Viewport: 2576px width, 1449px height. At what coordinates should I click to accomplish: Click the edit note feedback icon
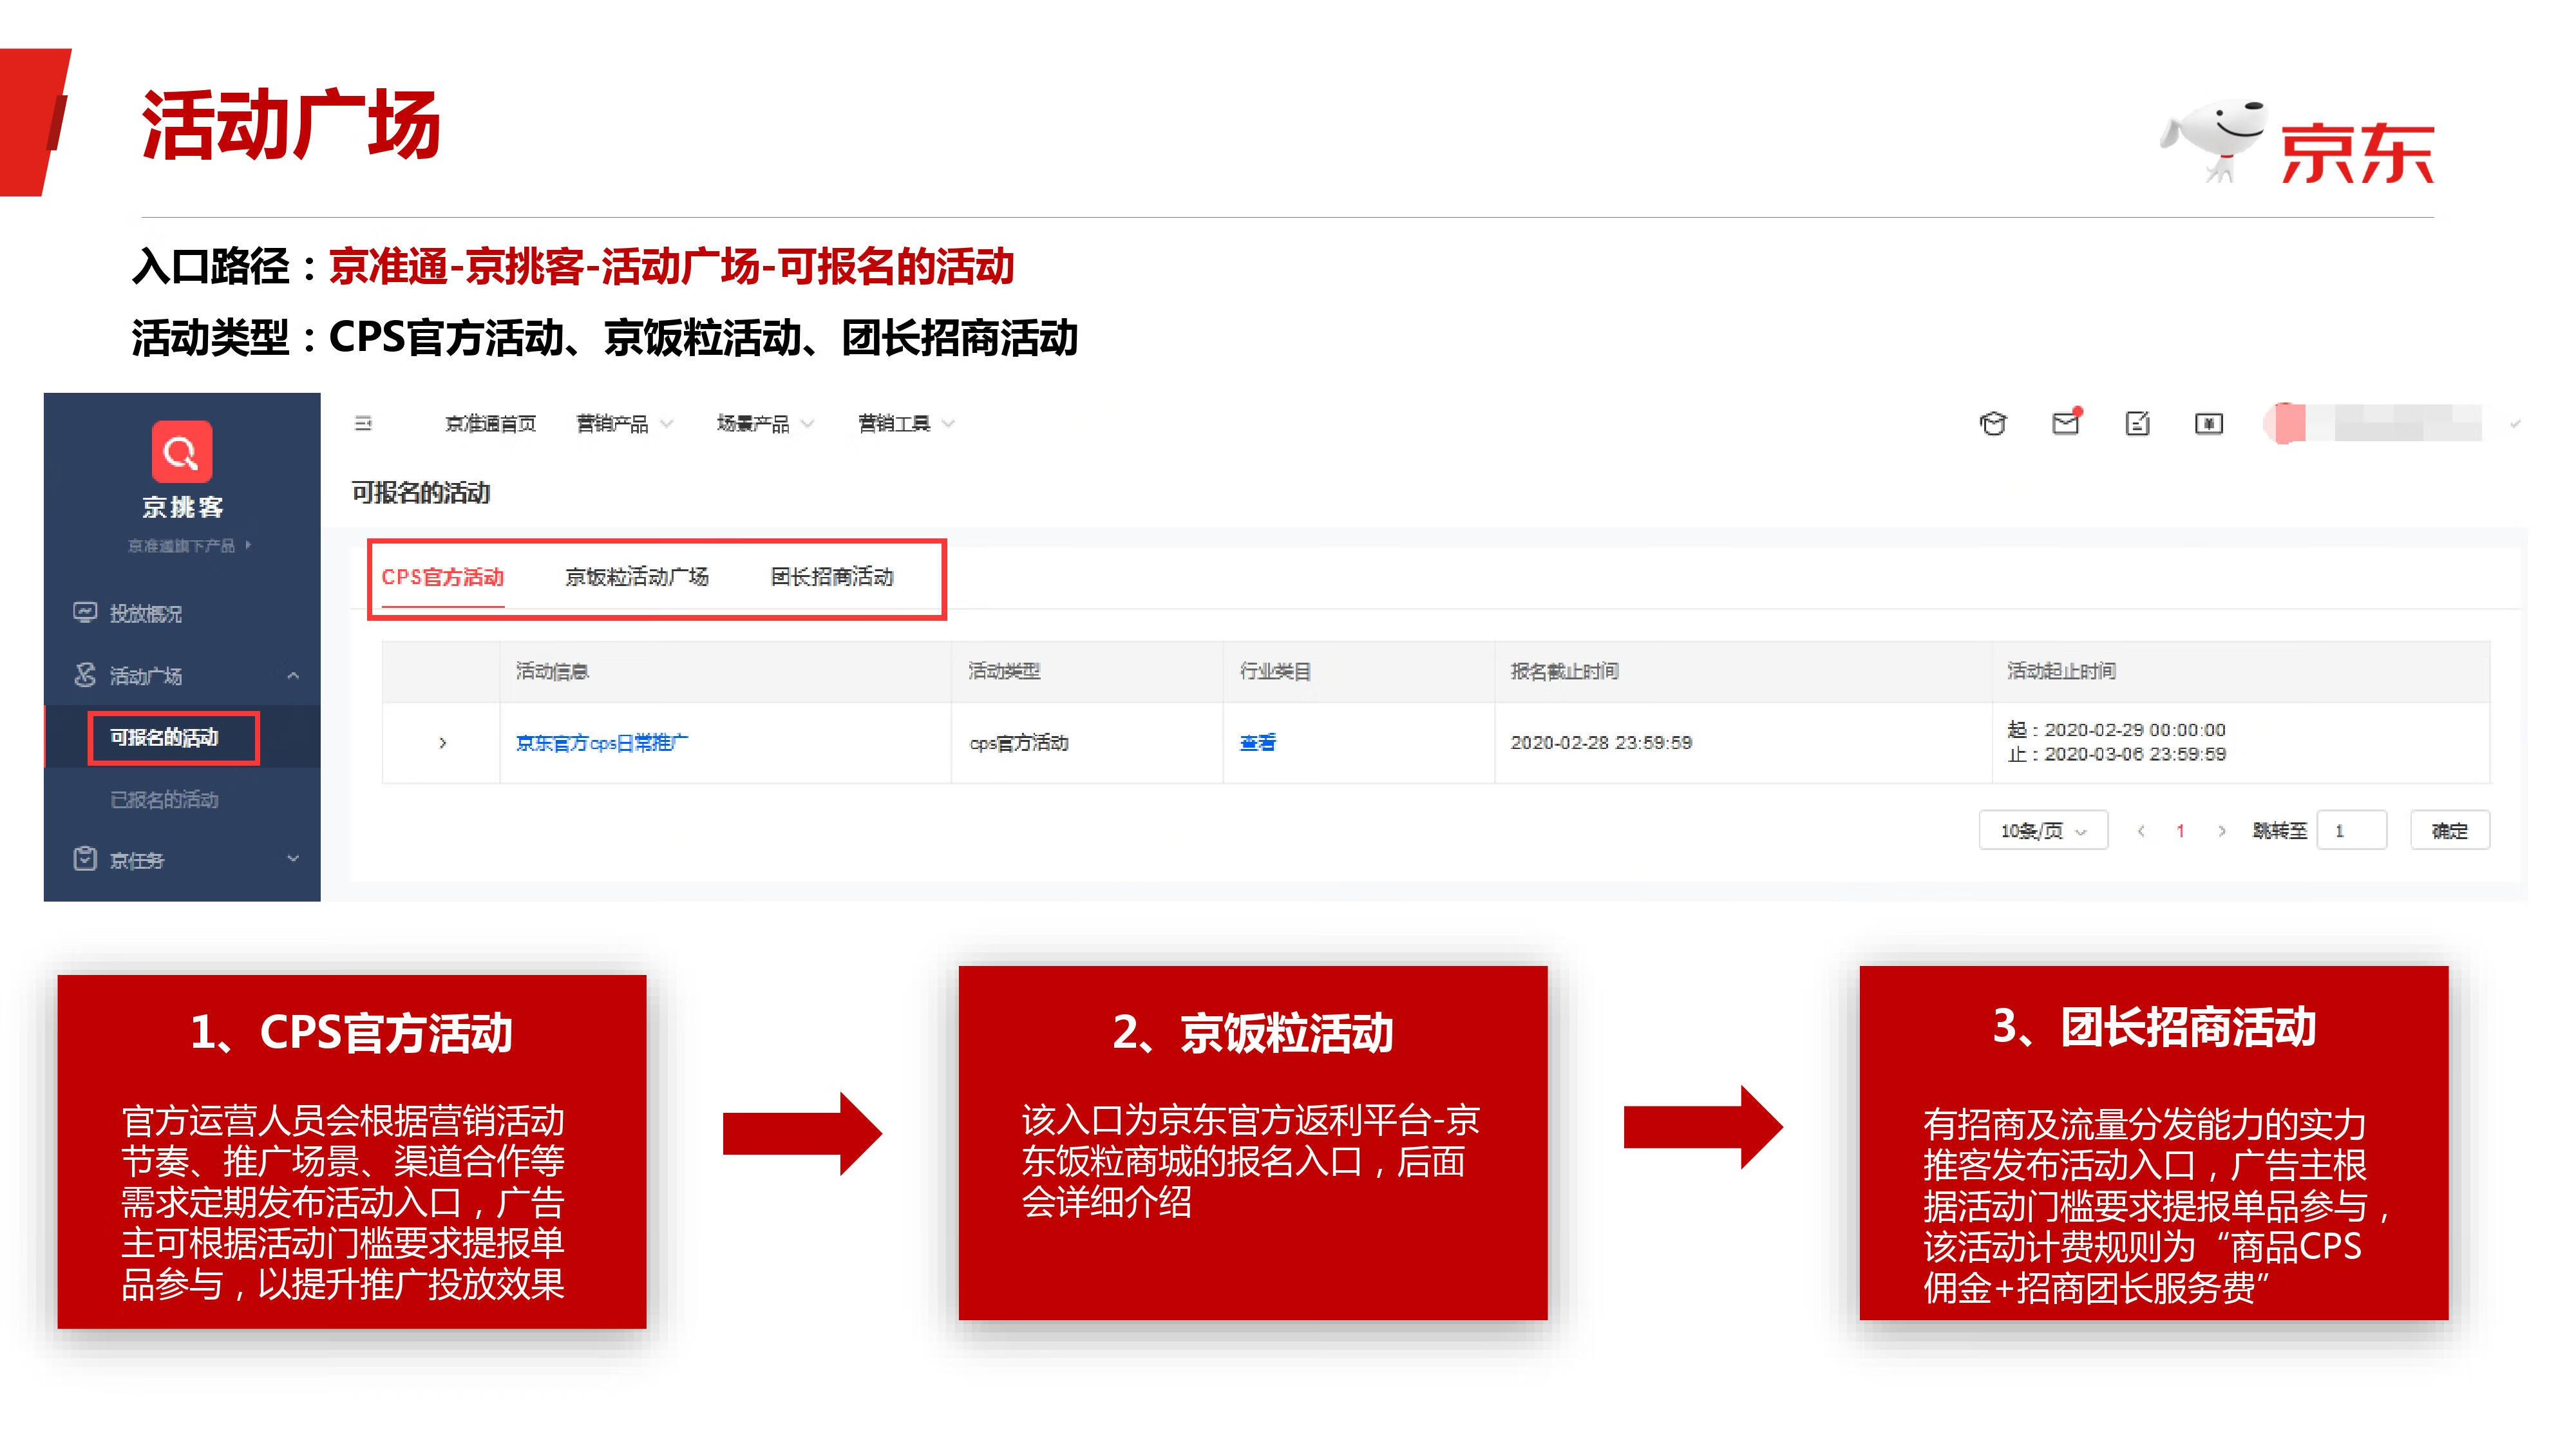pyautogui.click(x=2137, y=424)
